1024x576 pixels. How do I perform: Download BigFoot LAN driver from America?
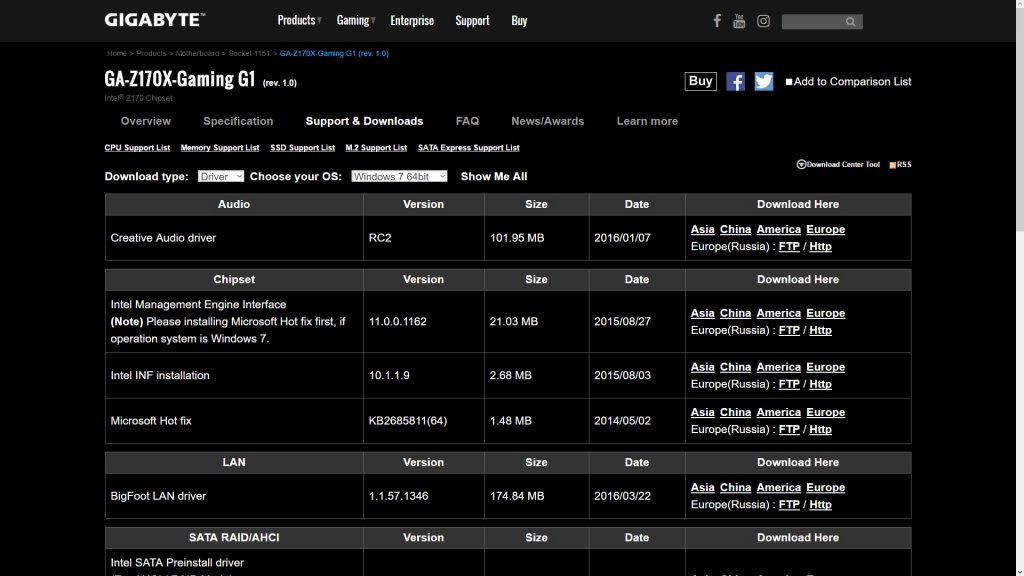[778, 487]
